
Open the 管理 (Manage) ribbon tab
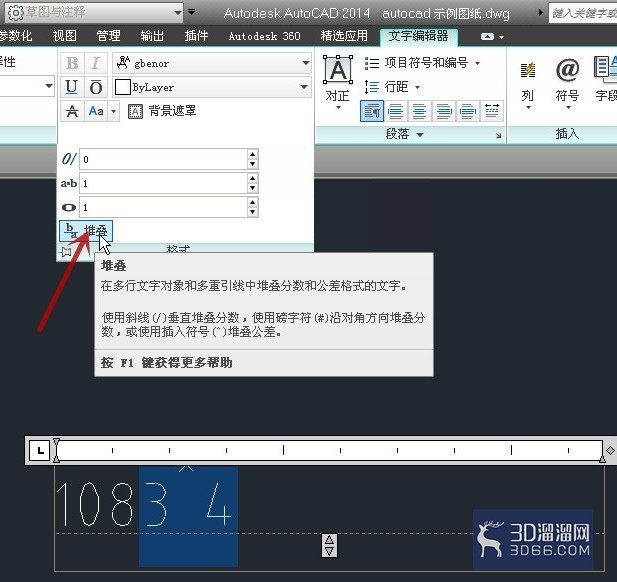click(x=108, y=36)
